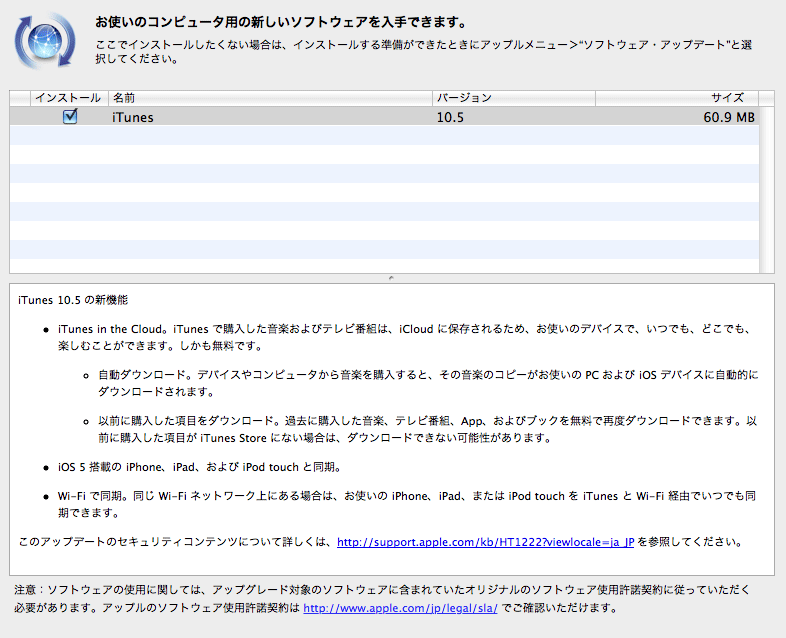Viewport: 786px width, 638px height.
Task: Click the Software Update globe icon
Action: pos(45,41)
